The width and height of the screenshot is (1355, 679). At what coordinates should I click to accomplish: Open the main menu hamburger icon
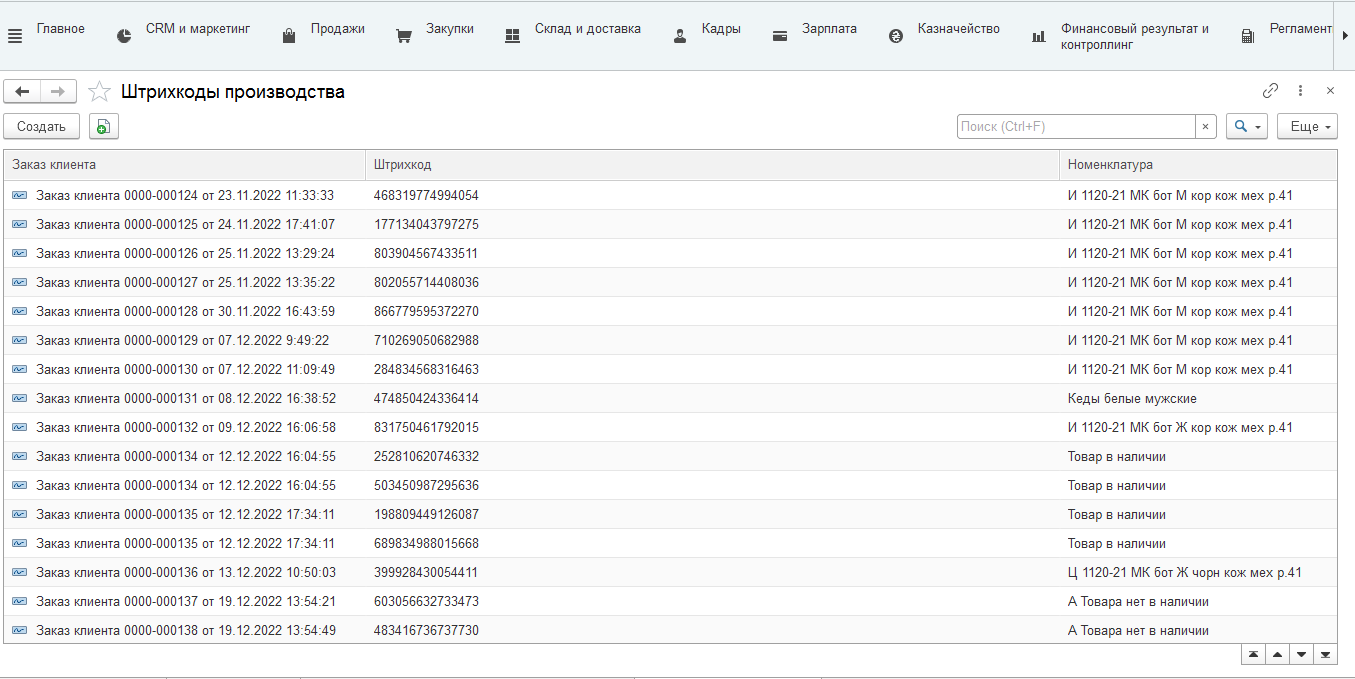point(14,37)
